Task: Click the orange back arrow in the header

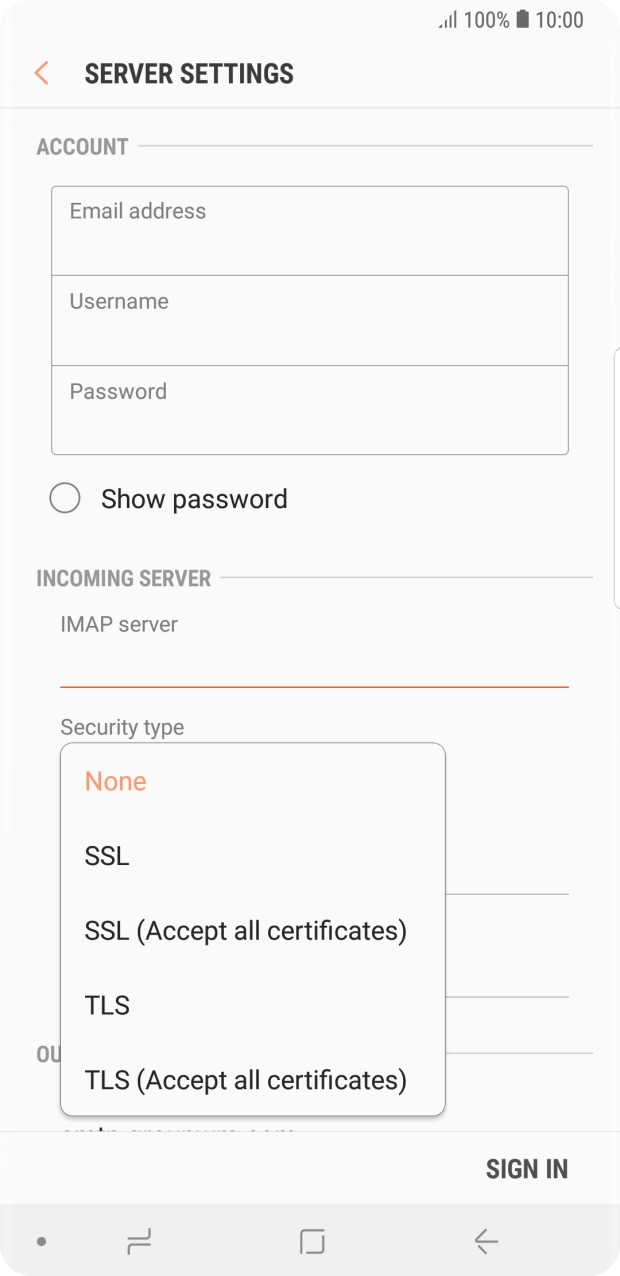Action: (40, 73)
